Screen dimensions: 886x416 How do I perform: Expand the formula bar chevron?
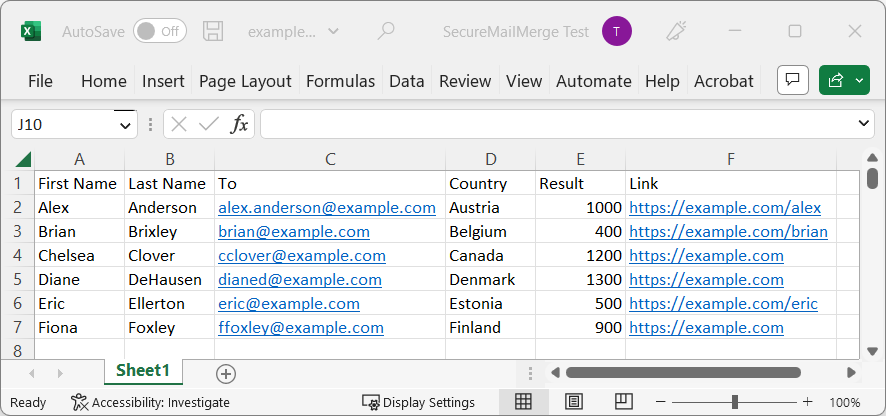(865, 123)
